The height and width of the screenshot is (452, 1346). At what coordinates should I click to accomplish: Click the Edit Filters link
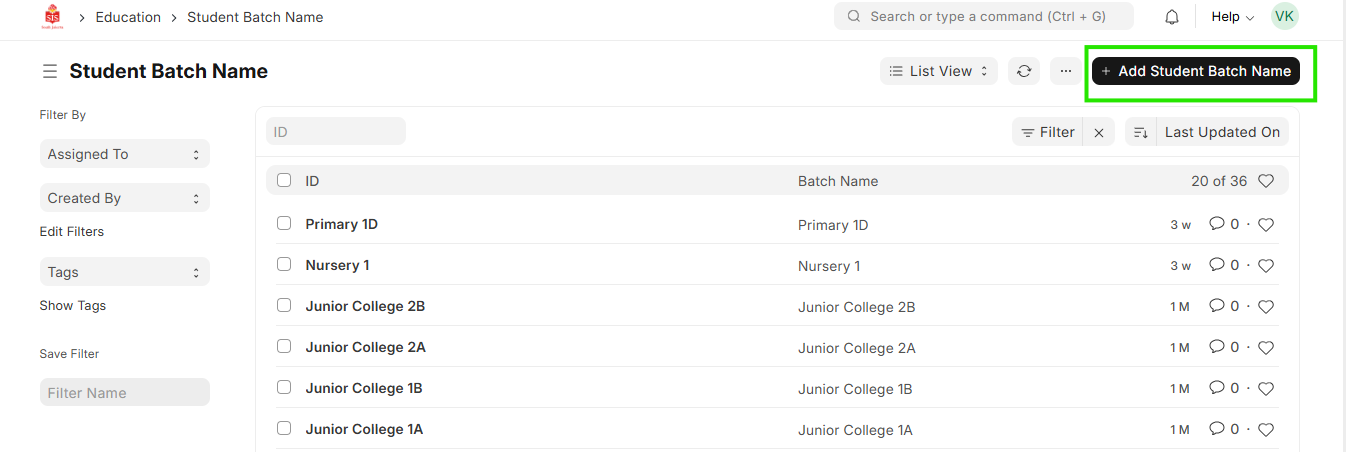[x=72, y=232]
